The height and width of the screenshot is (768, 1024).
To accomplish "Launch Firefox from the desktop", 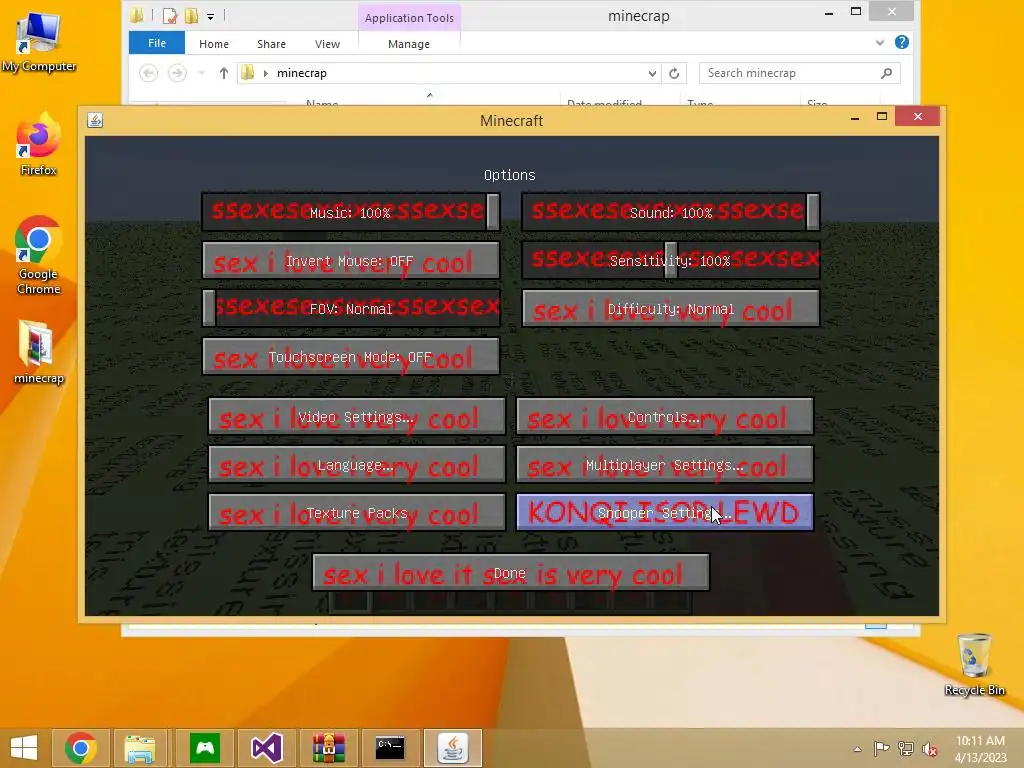I will pos(39,145).
